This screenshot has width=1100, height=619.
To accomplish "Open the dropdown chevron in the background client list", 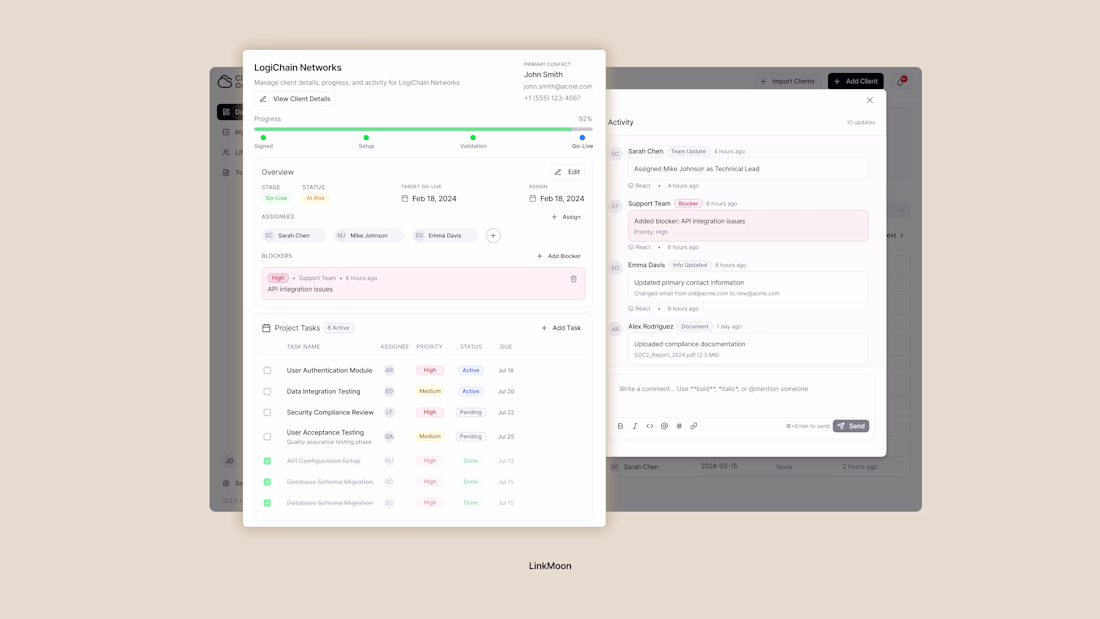I will tap(901, 210).
